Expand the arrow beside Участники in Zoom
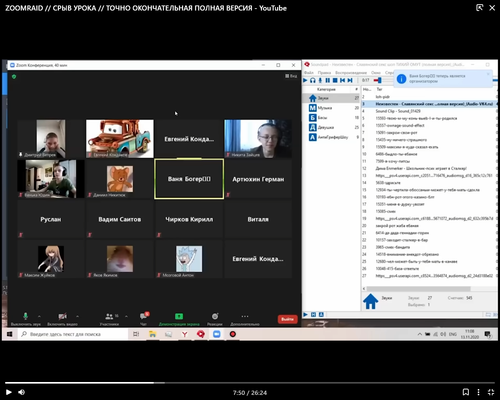 [x=126, y=316]
